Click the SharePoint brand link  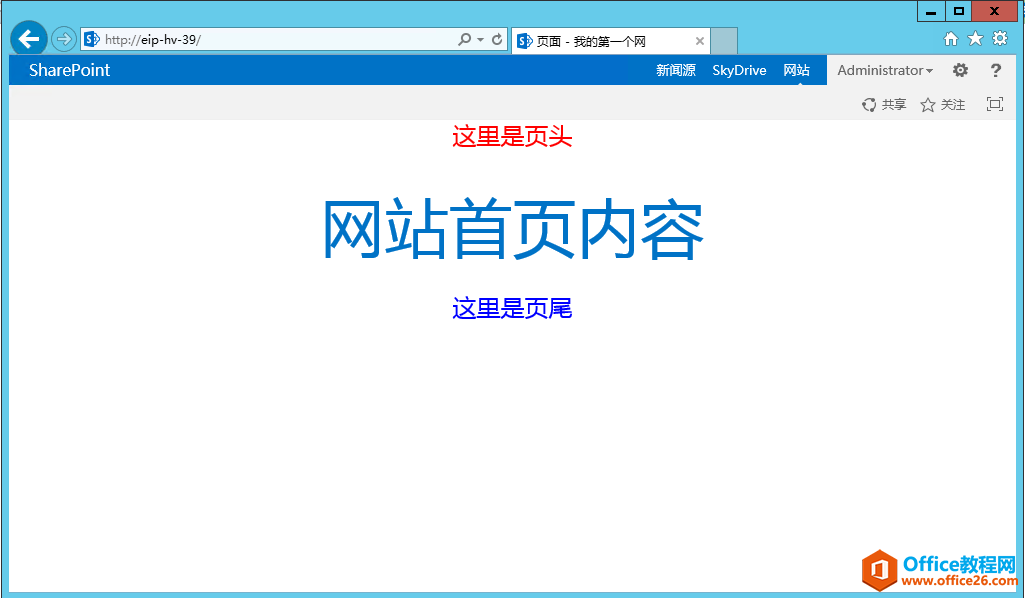pos(69,70)
